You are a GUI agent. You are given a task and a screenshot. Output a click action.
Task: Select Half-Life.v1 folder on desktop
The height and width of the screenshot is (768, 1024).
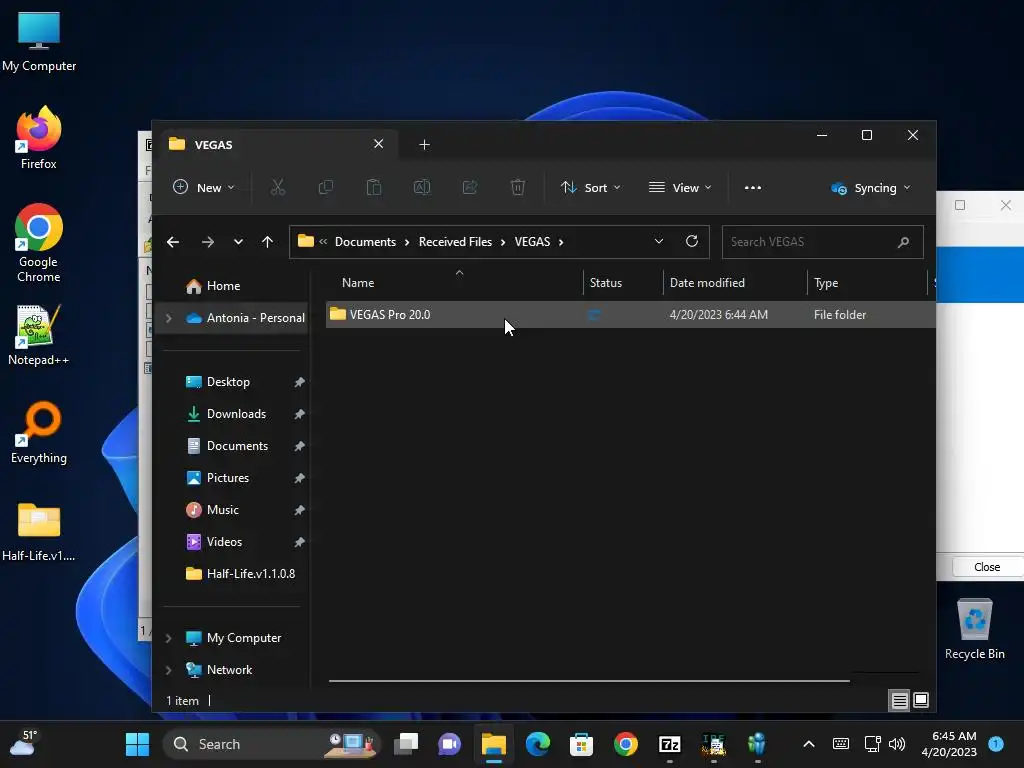coord(39,532)
